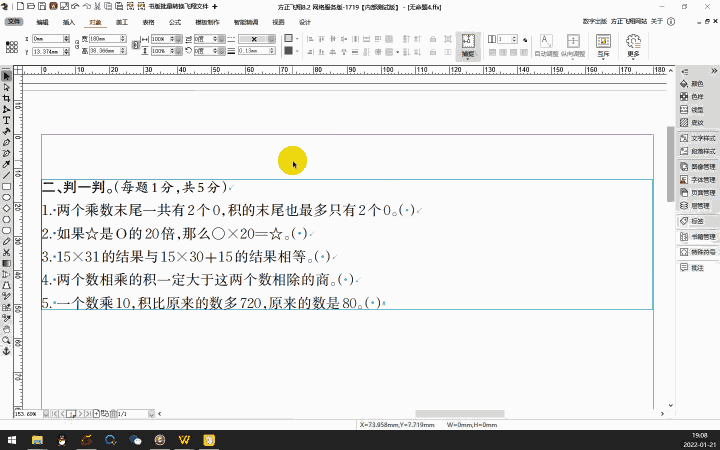Click the horizontal scrollbar thumb
The image size is (720, 450).
pyautogui.click(x=460, y=414)
